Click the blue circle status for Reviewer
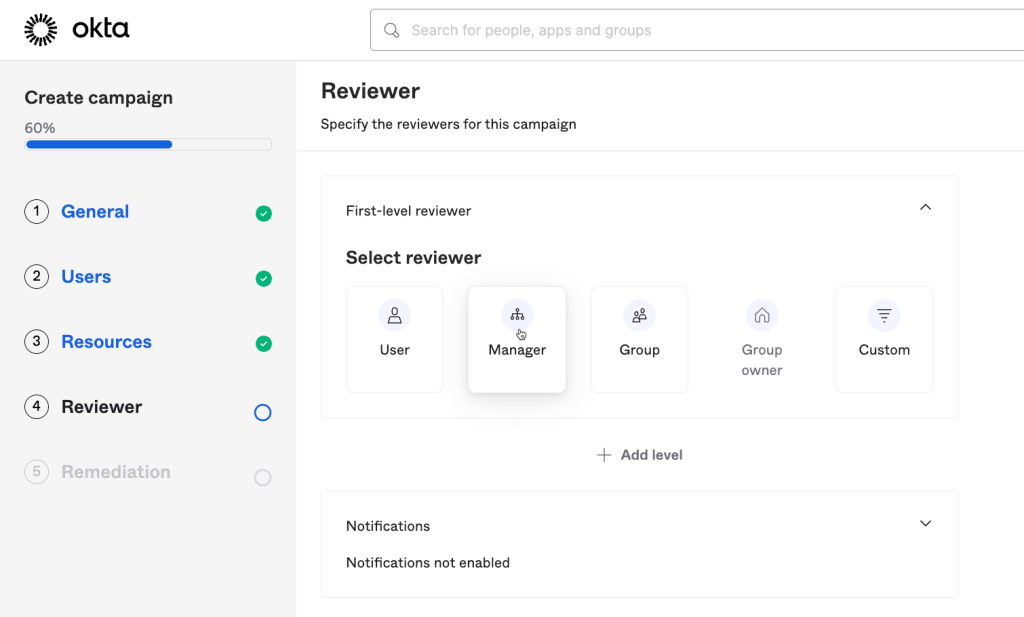The height and width of the screenshot is (617, 1024). tap(263, 412)
